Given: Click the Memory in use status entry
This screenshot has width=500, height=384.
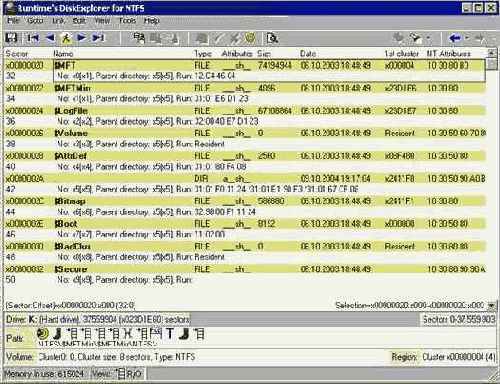Looking at the screenshot, I should [44, 374].
